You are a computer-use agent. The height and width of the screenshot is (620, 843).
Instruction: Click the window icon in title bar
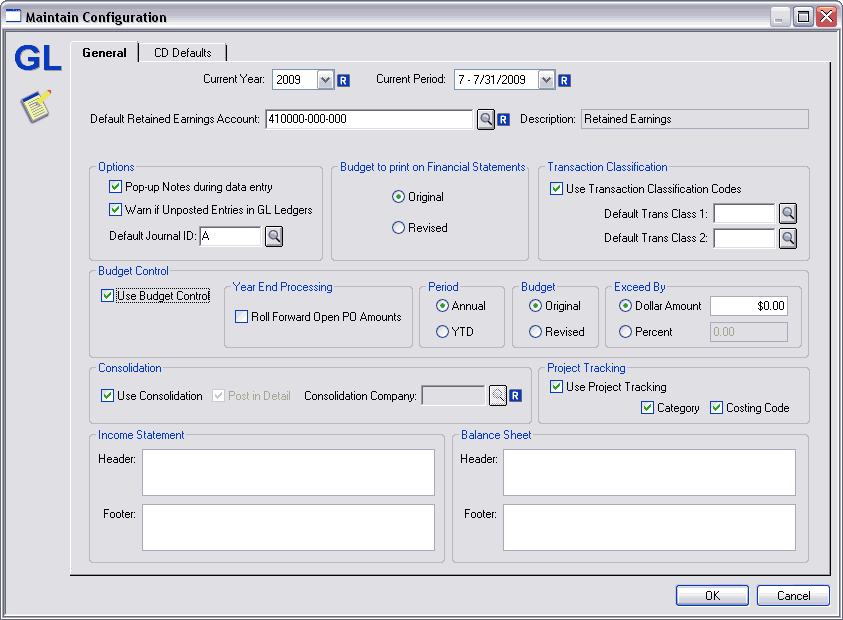click(x=13, y=16)
